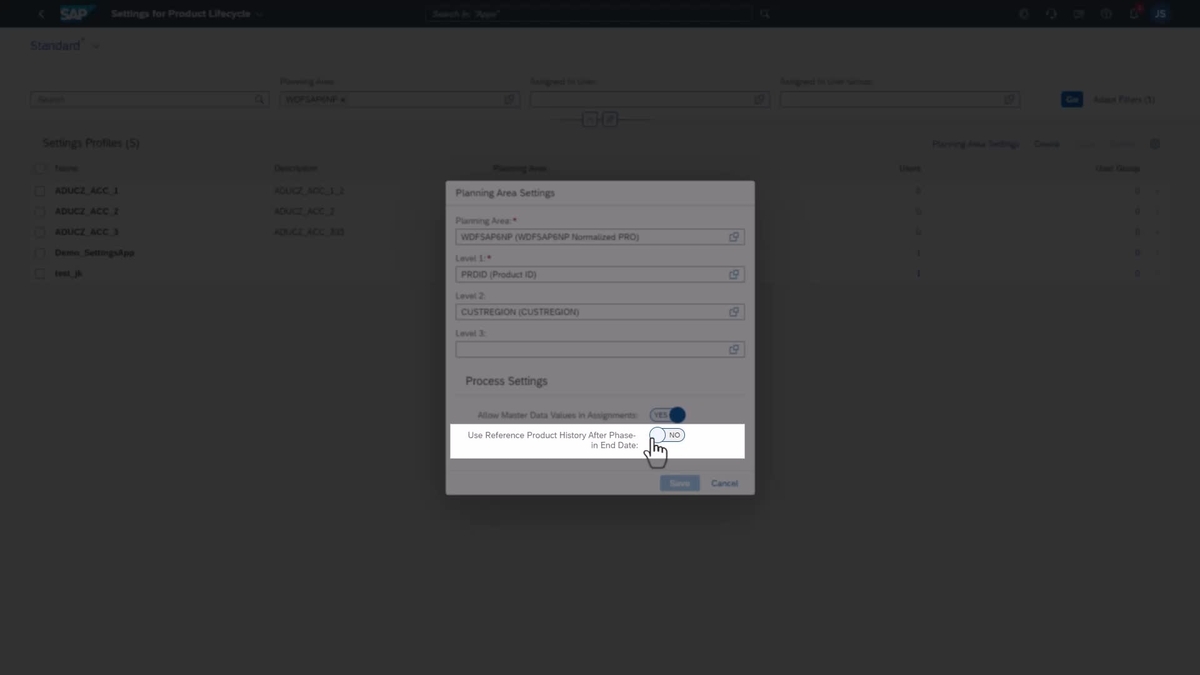Open notifications via the bell icon
The image size is (1200, 675).
(1134, 14)
